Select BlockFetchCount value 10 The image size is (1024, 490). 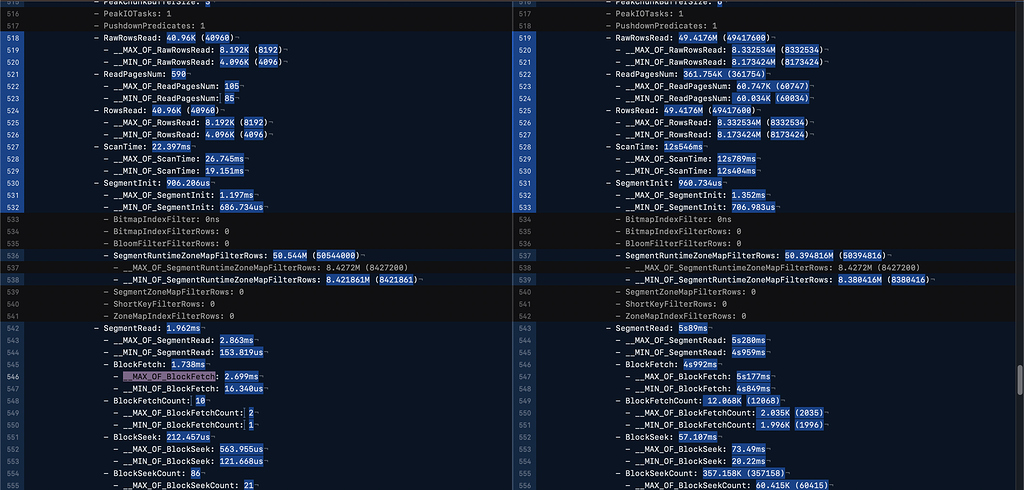click(200, 401)
